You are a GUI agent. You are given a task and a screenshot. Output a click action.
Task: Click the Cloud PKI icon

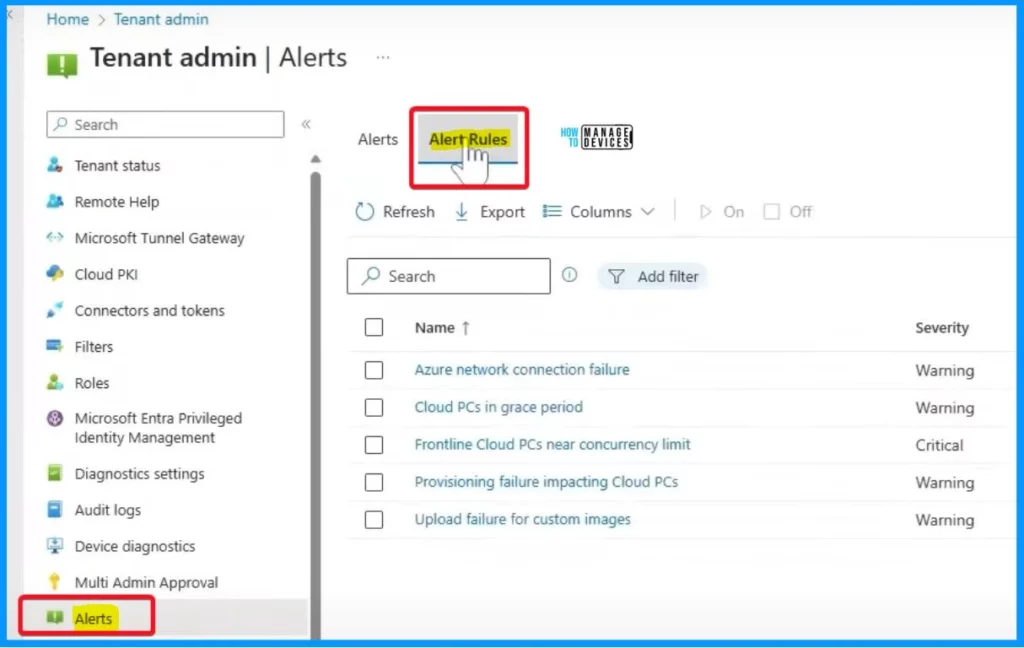55,274
